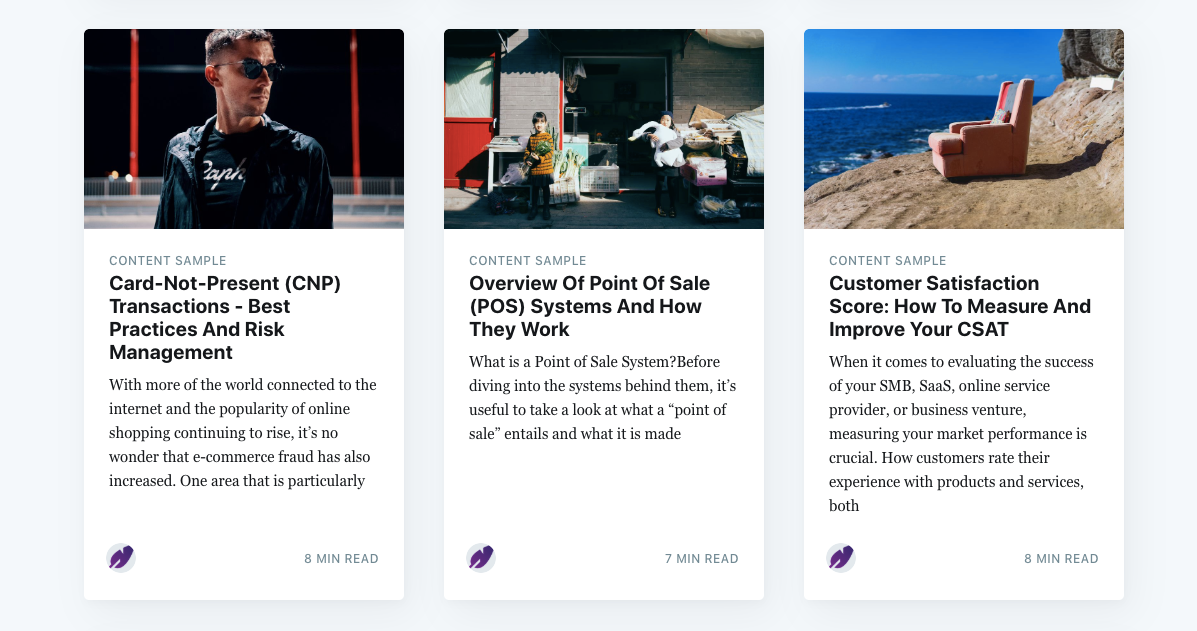Screen dimensions: 1197x631
Task: Open Customer Satisfaction Score article title
Action: tap(960, 306)
